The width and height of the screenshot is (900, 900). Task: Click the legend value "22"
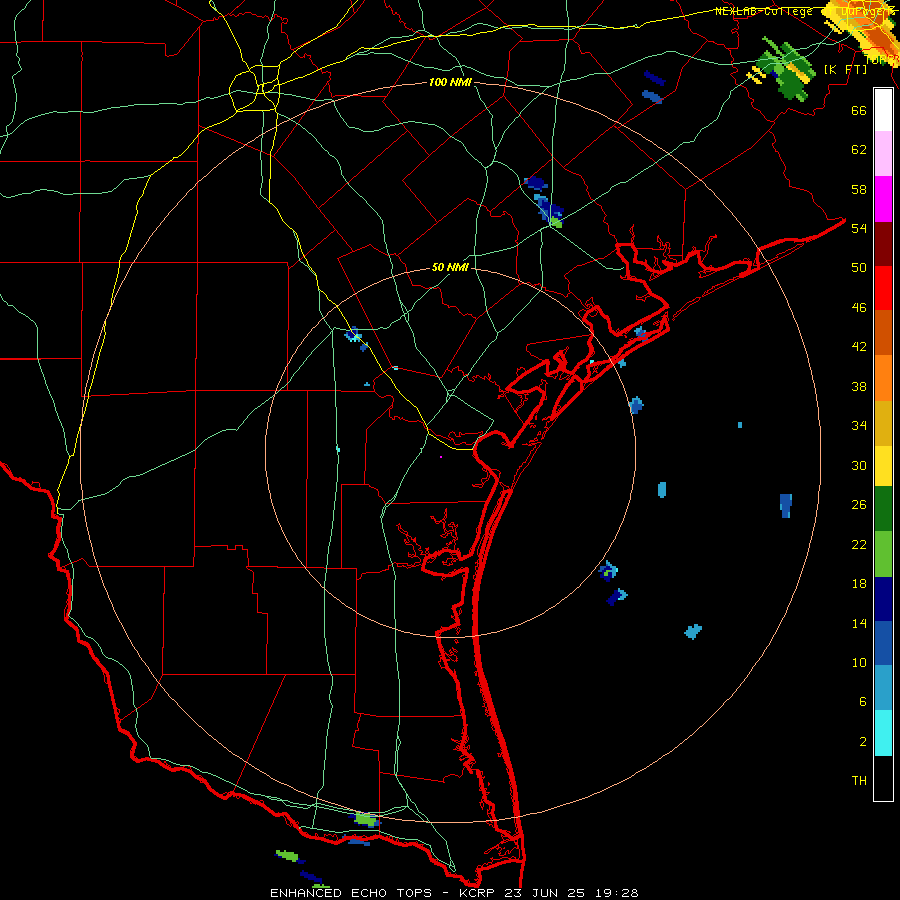click(x=859, y=544)
